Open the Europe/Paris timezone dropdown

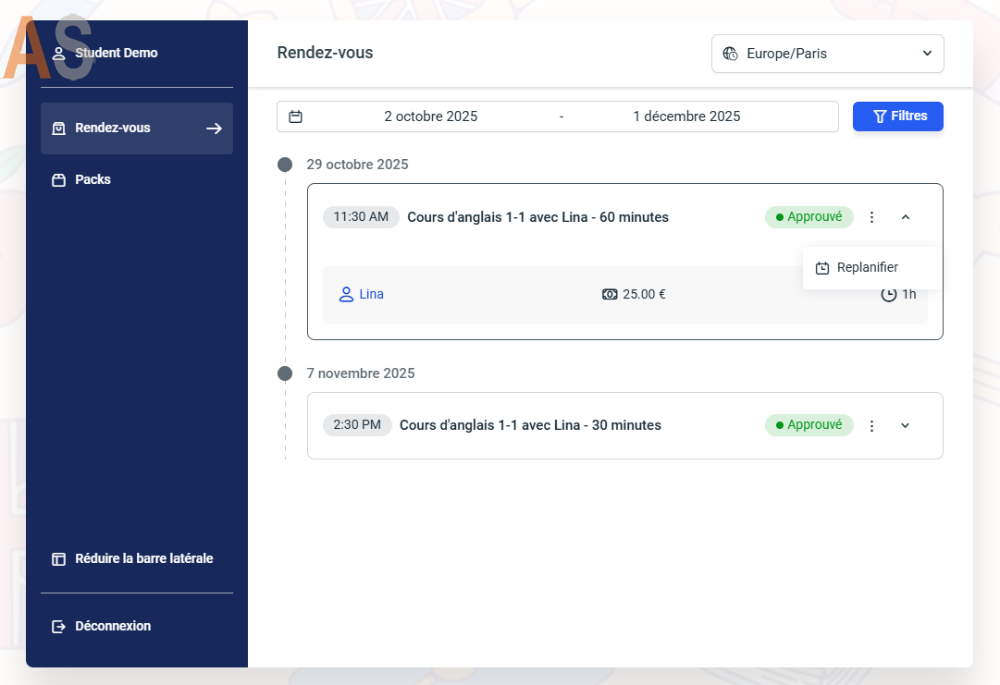(827, 54)
